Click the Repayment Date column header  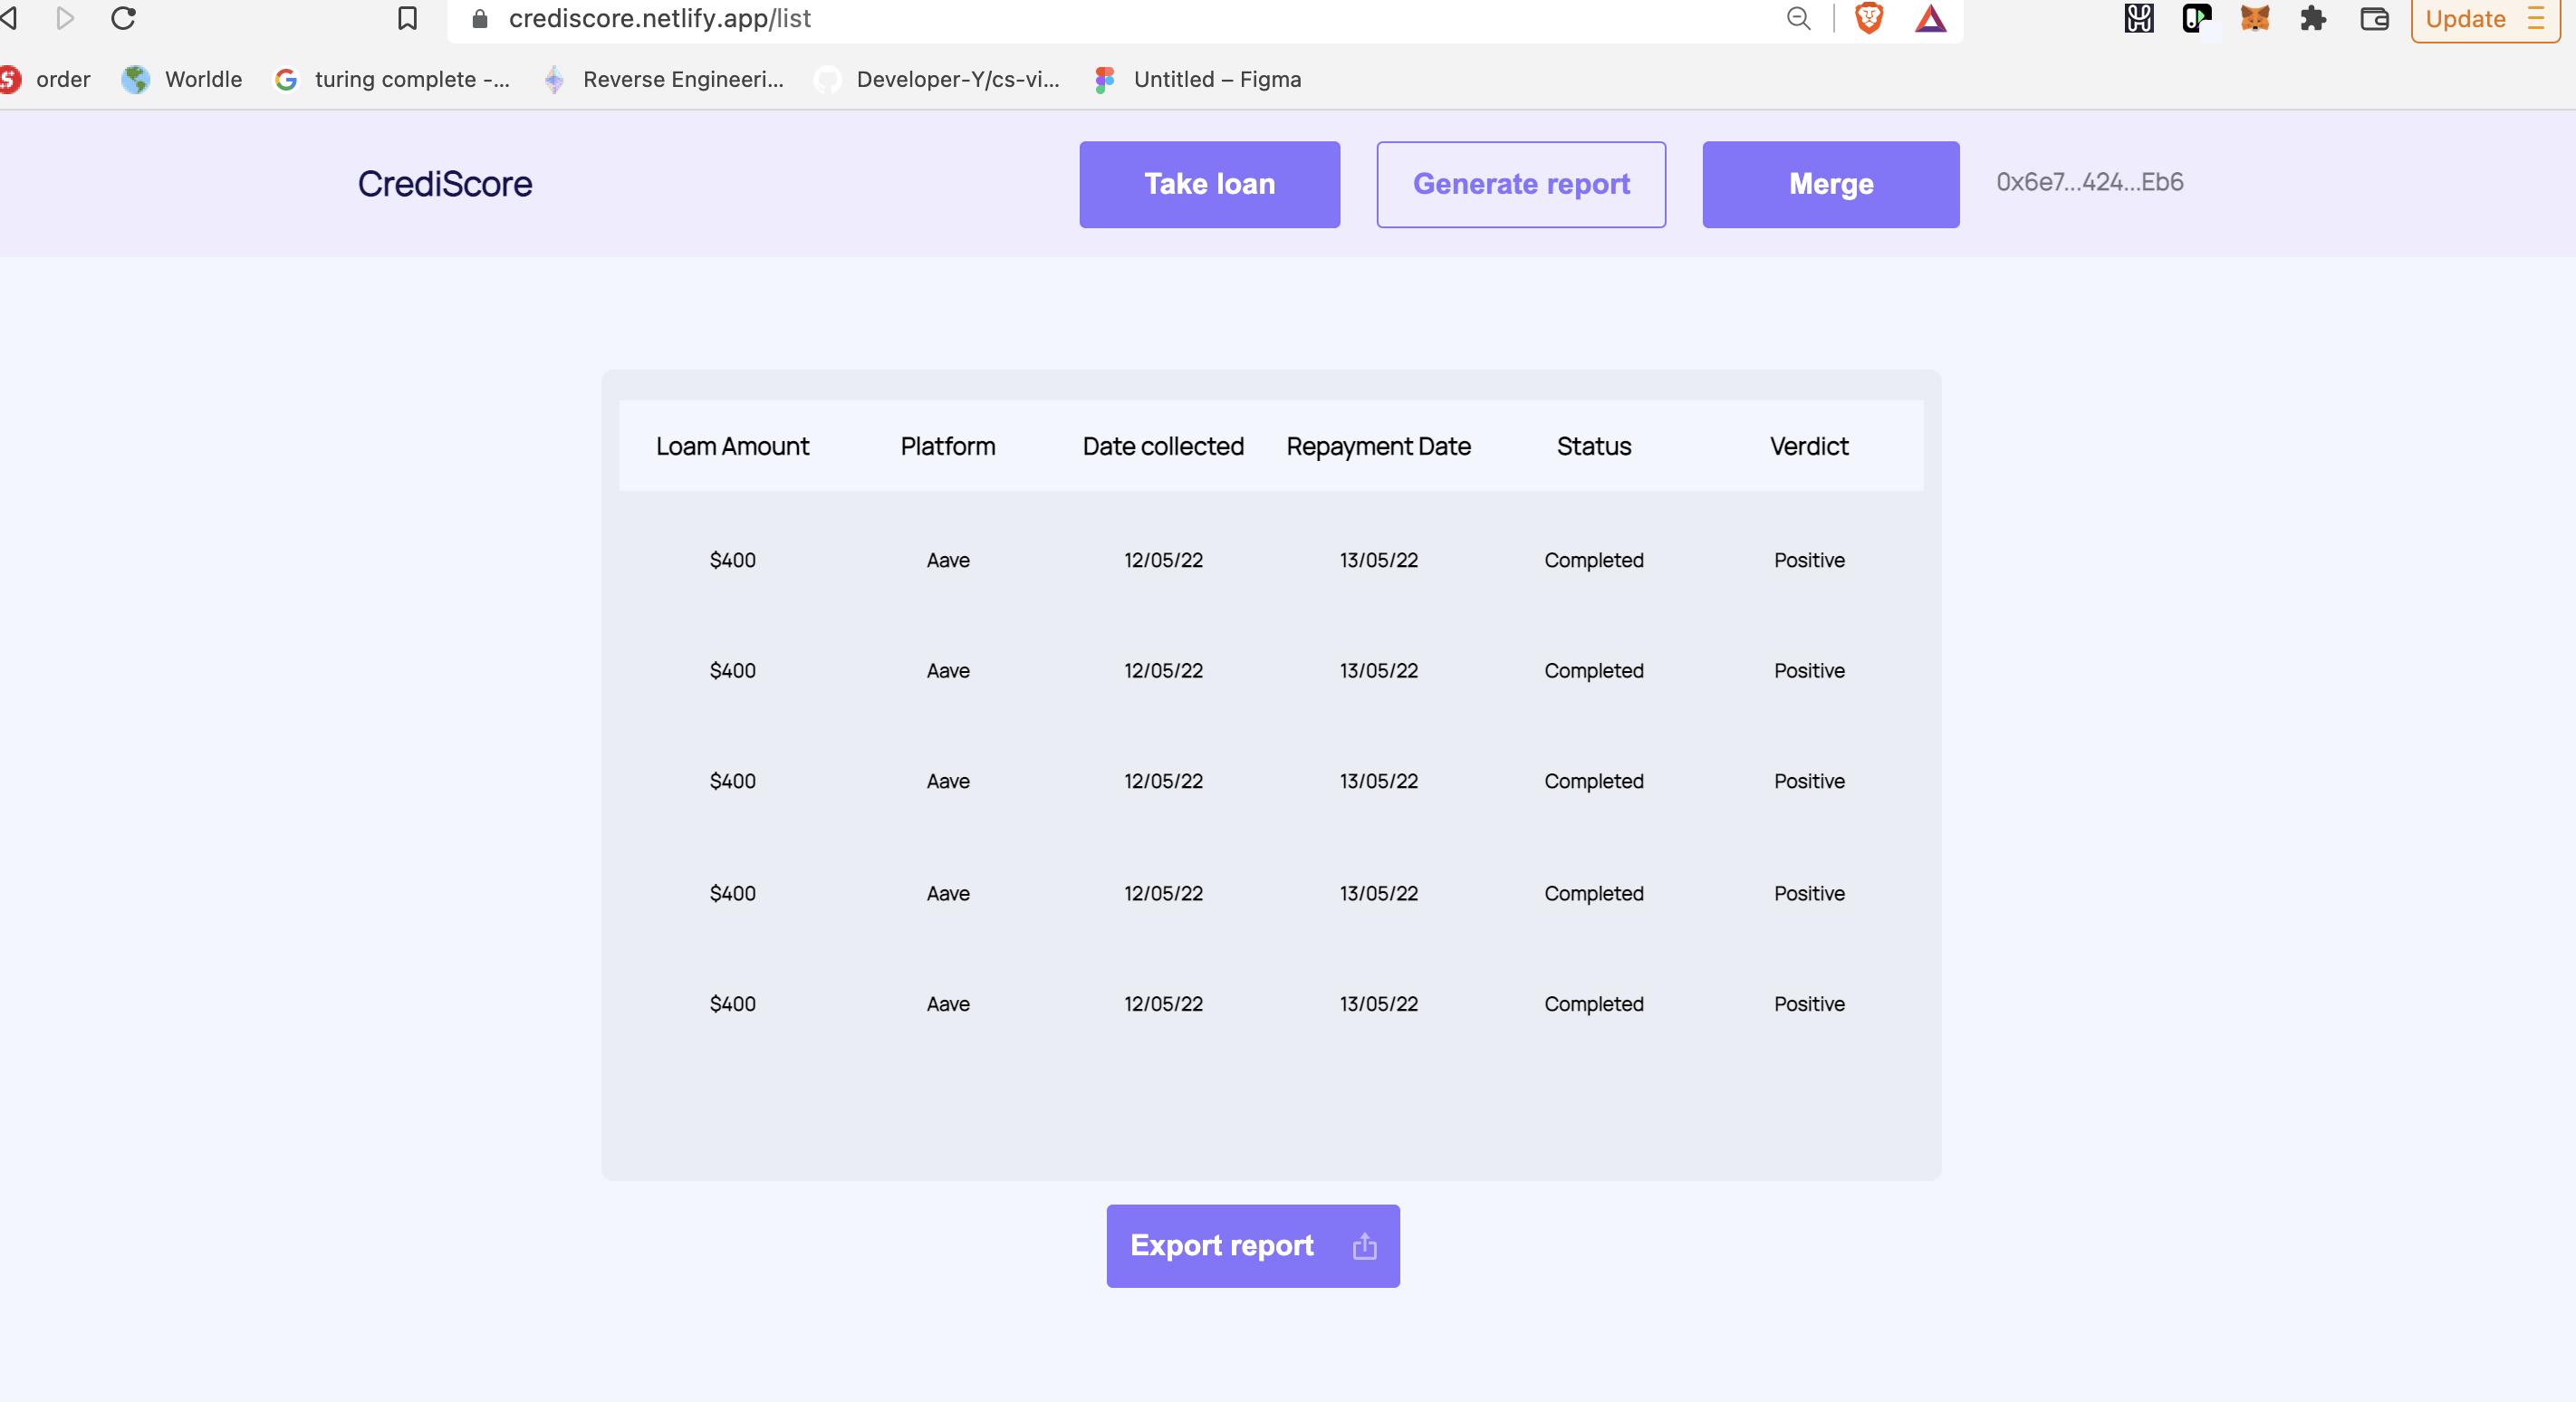1378,446
